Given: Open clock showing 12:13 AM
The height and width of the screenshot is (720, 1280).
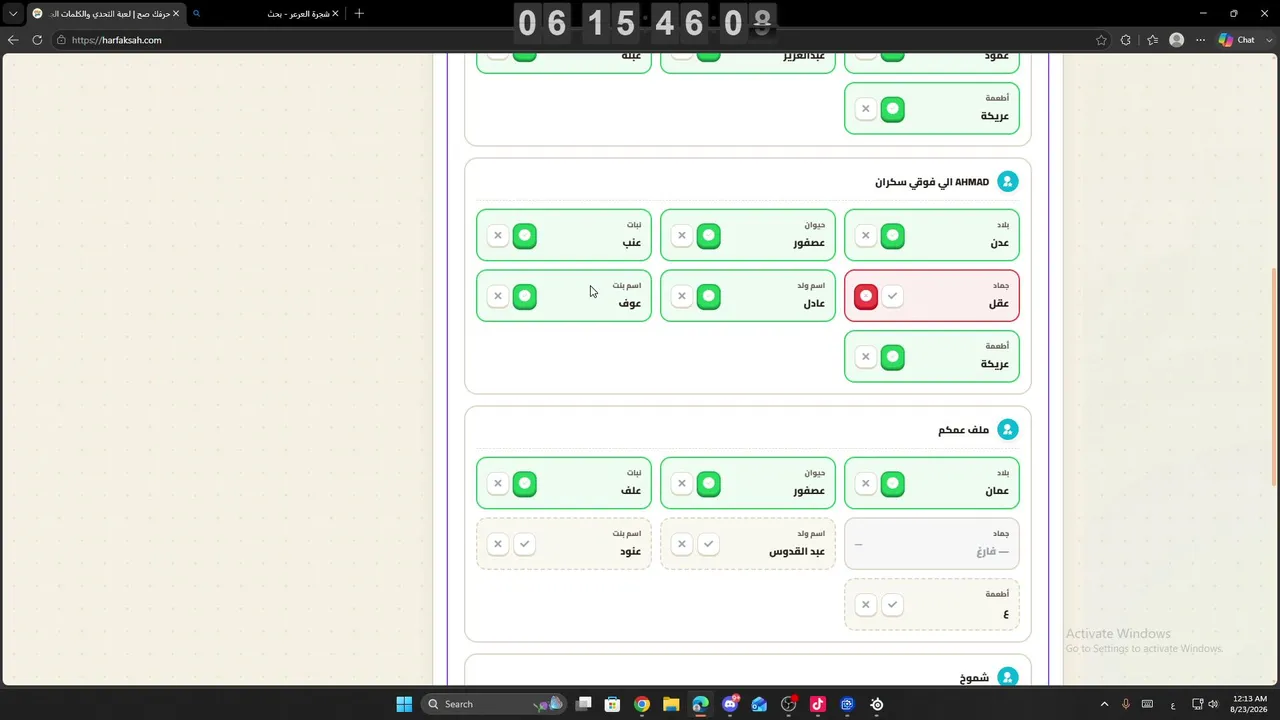Looking at the screenshot, I should click(x=1250, y=704).
